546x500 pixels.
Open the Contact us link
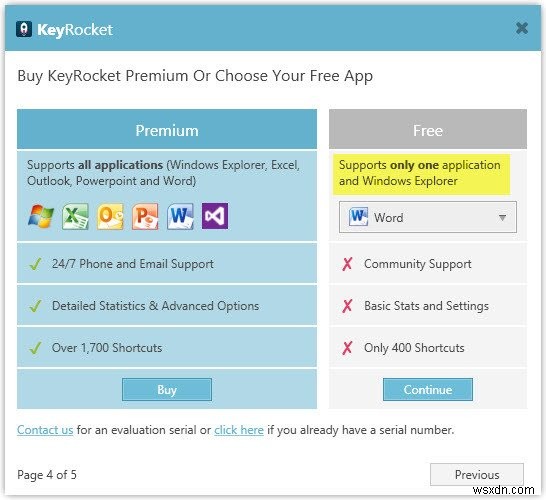click(x=45, y=430)
